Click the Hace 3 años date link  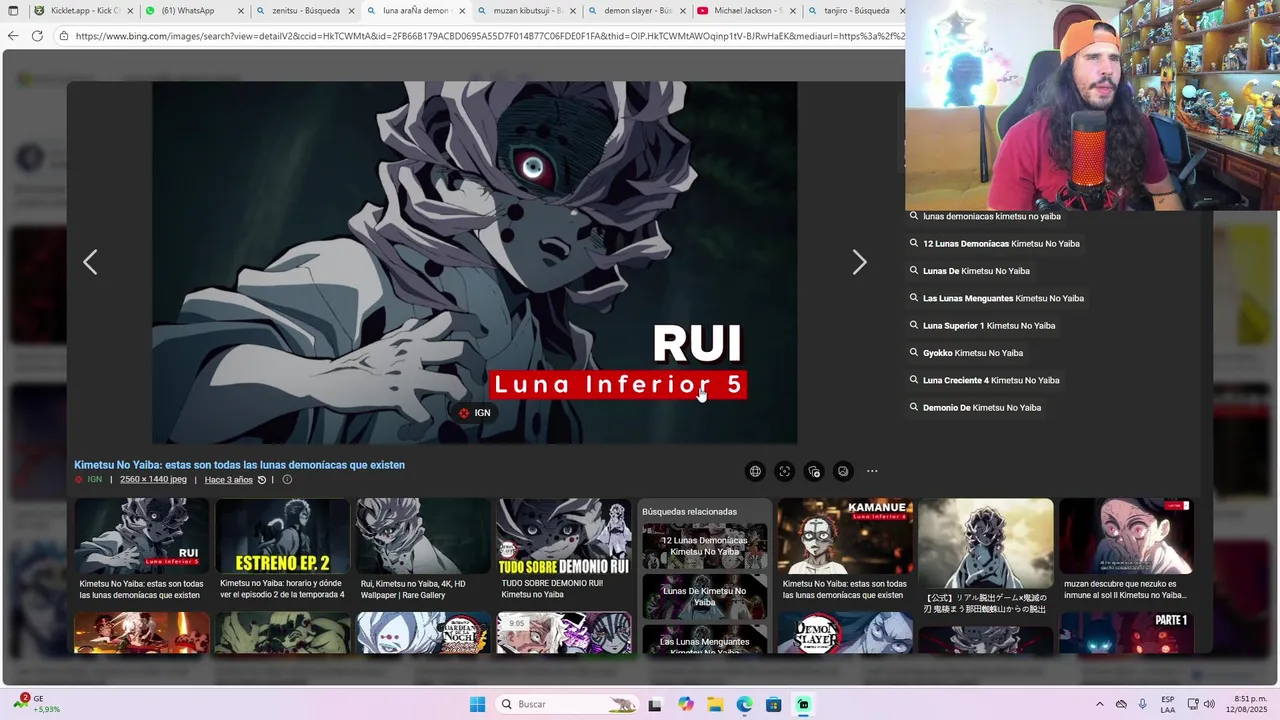pyautogui.click(x=229, y=480)
